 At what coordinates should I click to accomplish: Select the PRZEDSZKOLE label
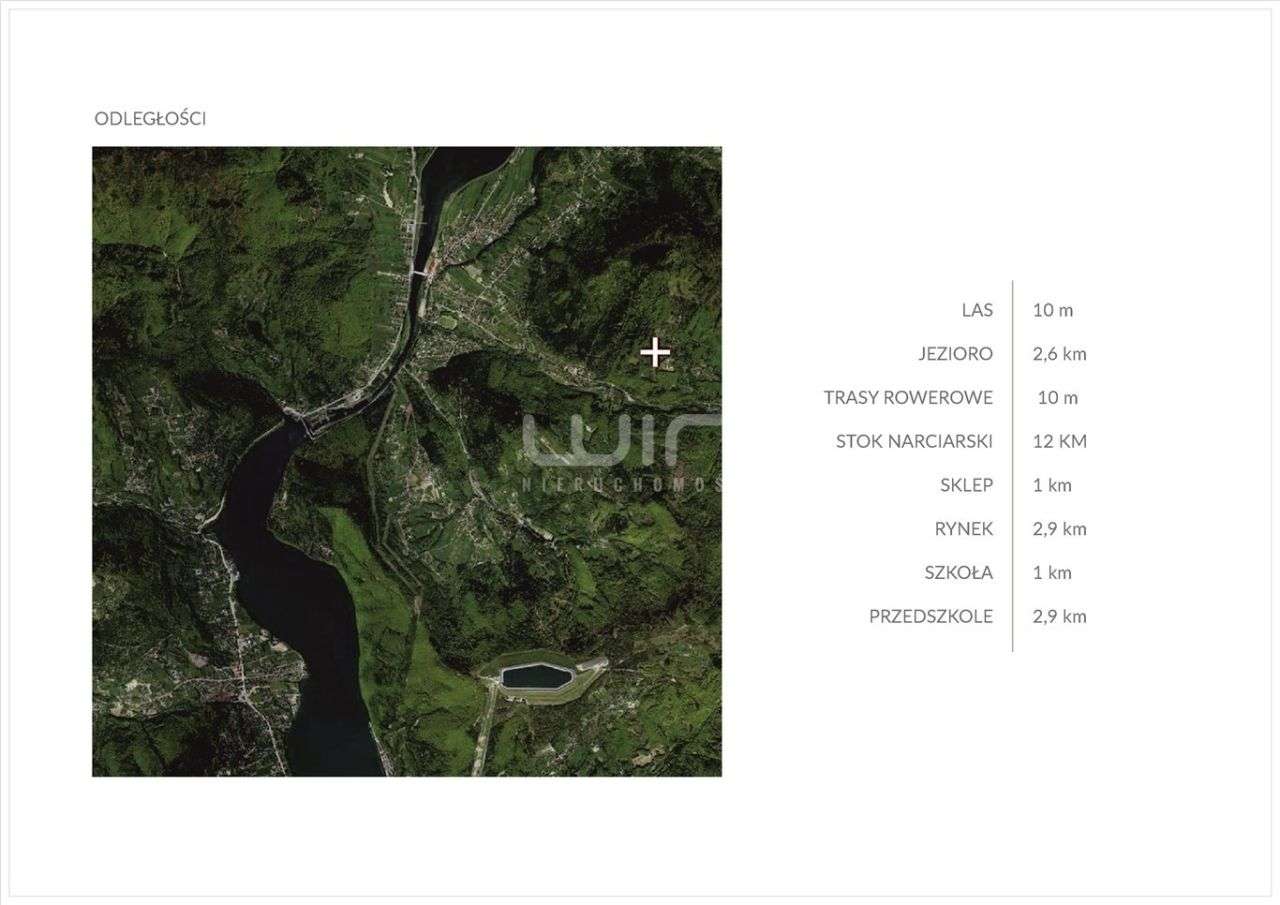[x=931, y=616]
